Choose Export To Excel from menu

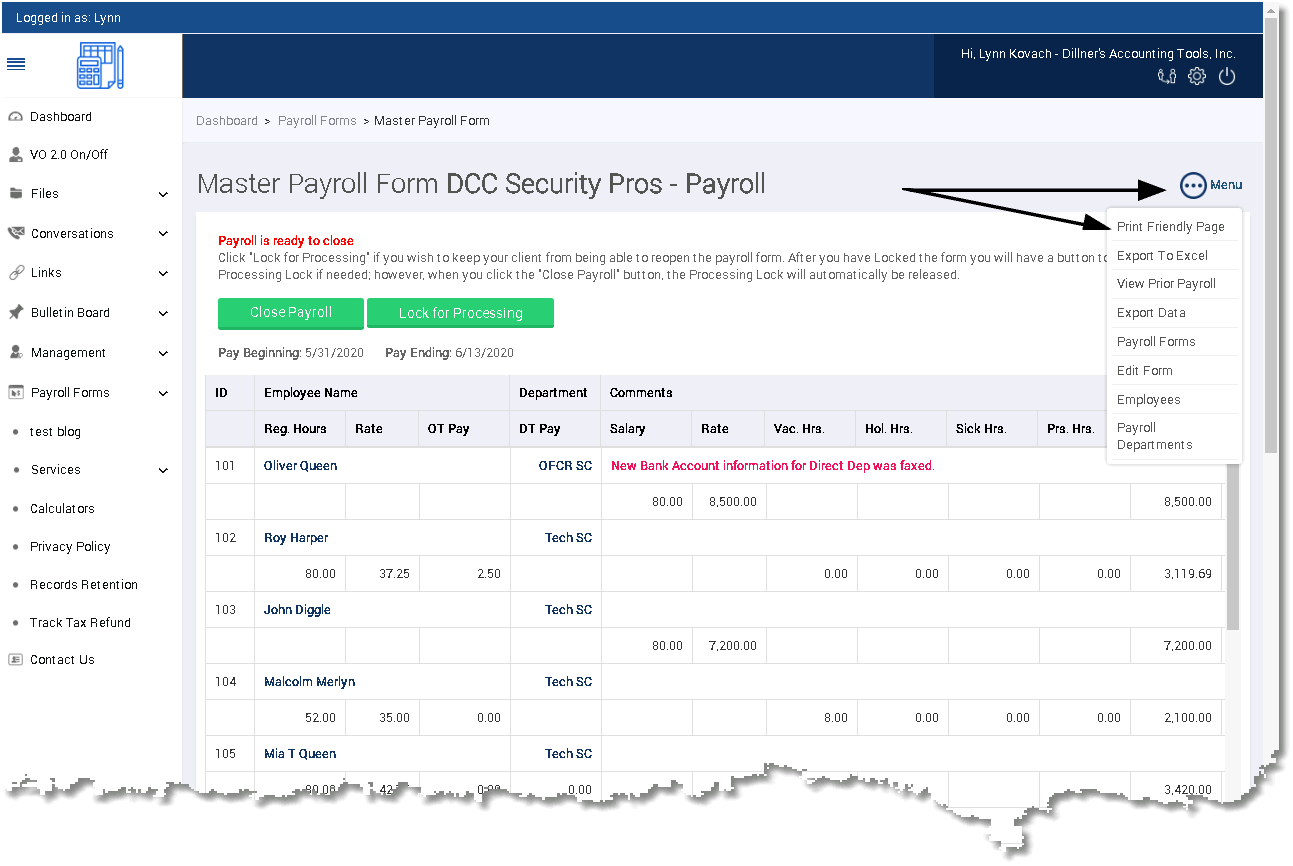1163,256
